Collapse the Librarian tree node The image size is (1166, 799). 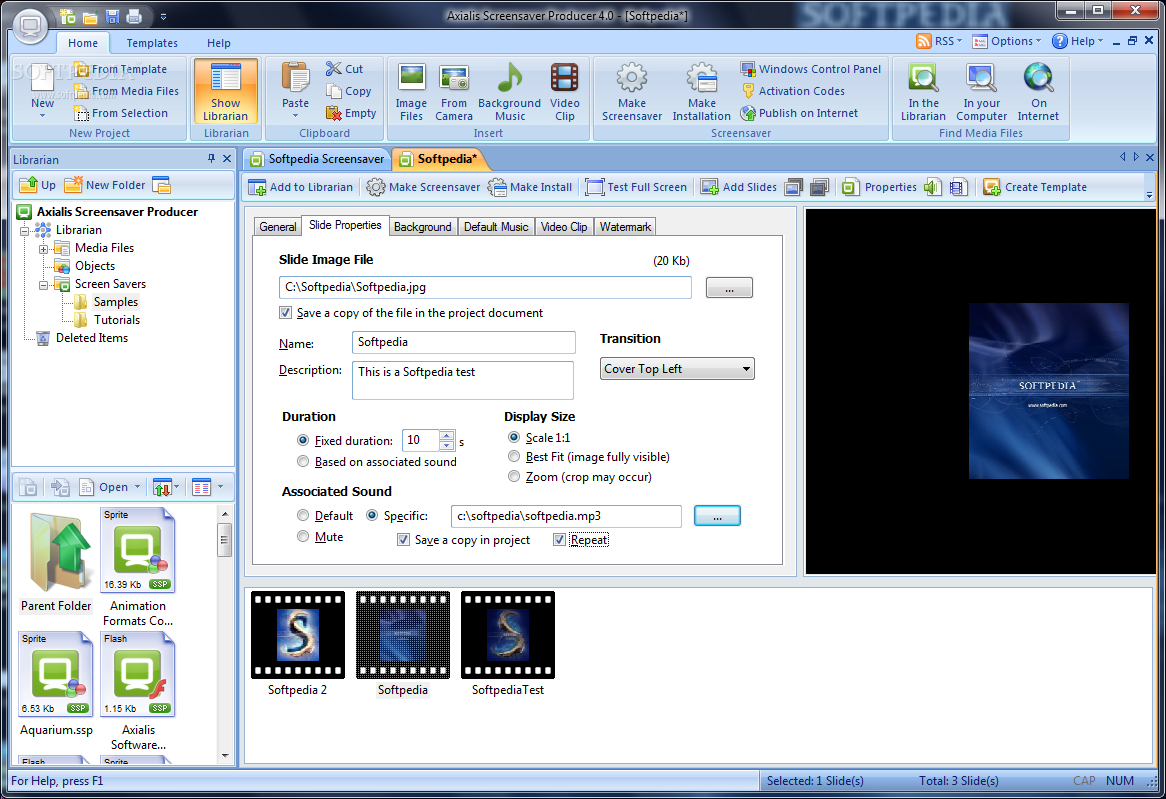25,231
